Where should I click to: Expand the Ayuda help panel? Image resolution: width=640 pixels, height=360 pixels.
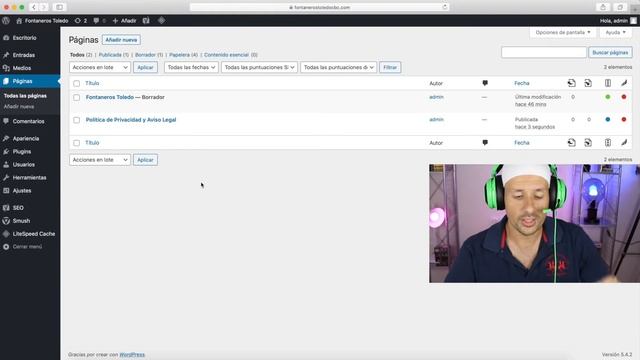tap(616, 32)
